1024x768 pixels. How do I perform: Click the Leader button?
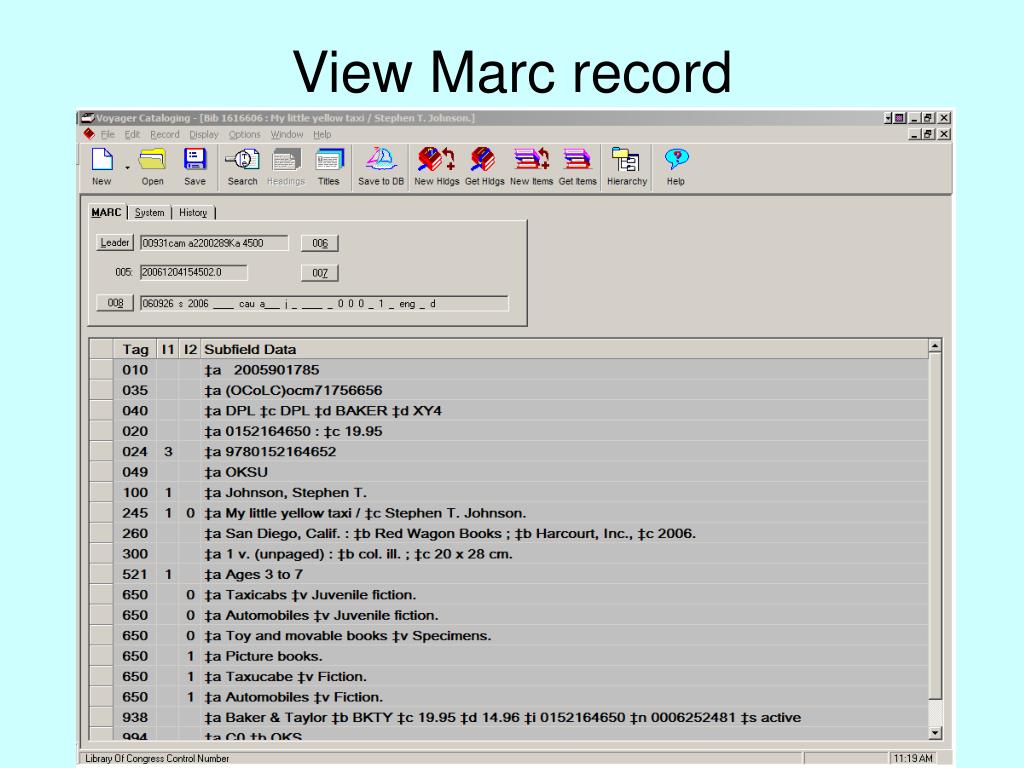(114, 243)
